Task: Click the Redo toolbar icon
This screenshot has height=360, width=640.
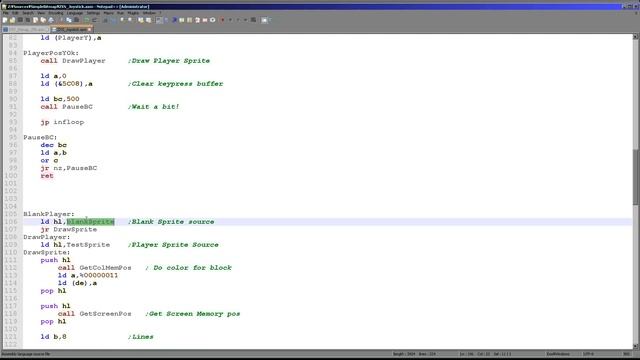Action: point(94,20)
